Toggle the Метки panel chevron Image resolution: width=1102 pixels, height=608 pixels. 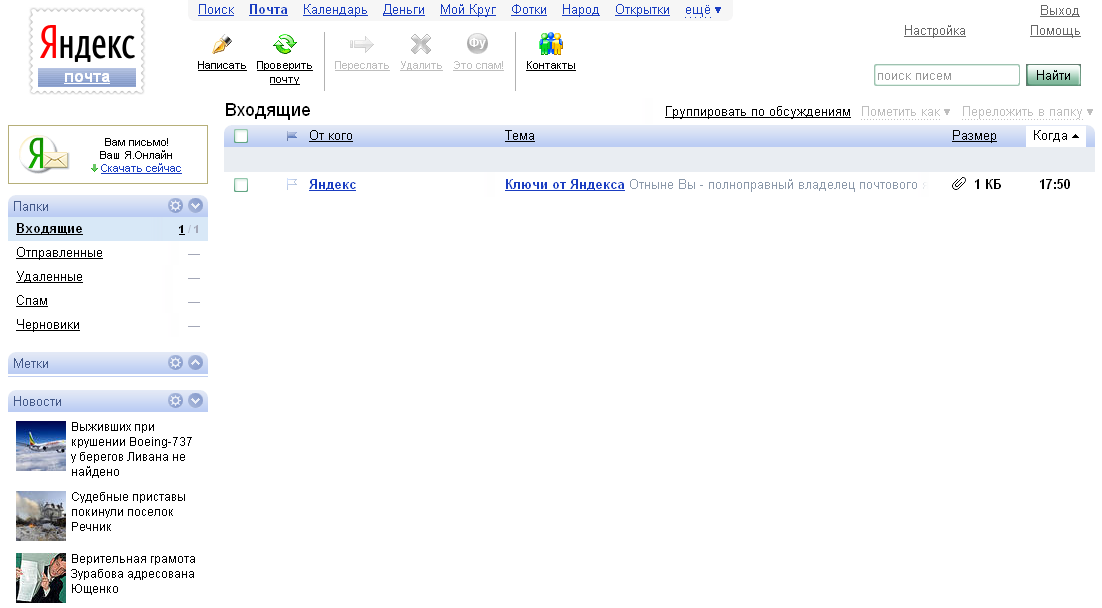pos(195,363)
